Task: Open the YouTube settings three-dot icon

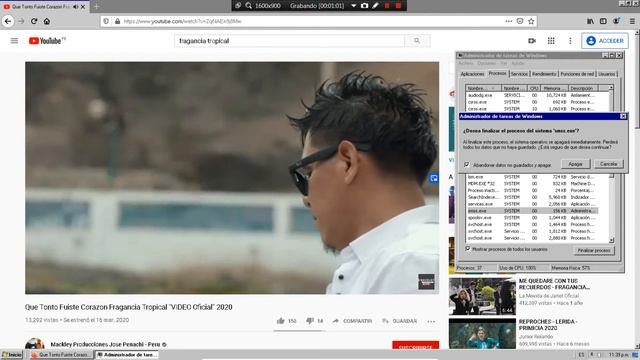Action: [570, 41]
